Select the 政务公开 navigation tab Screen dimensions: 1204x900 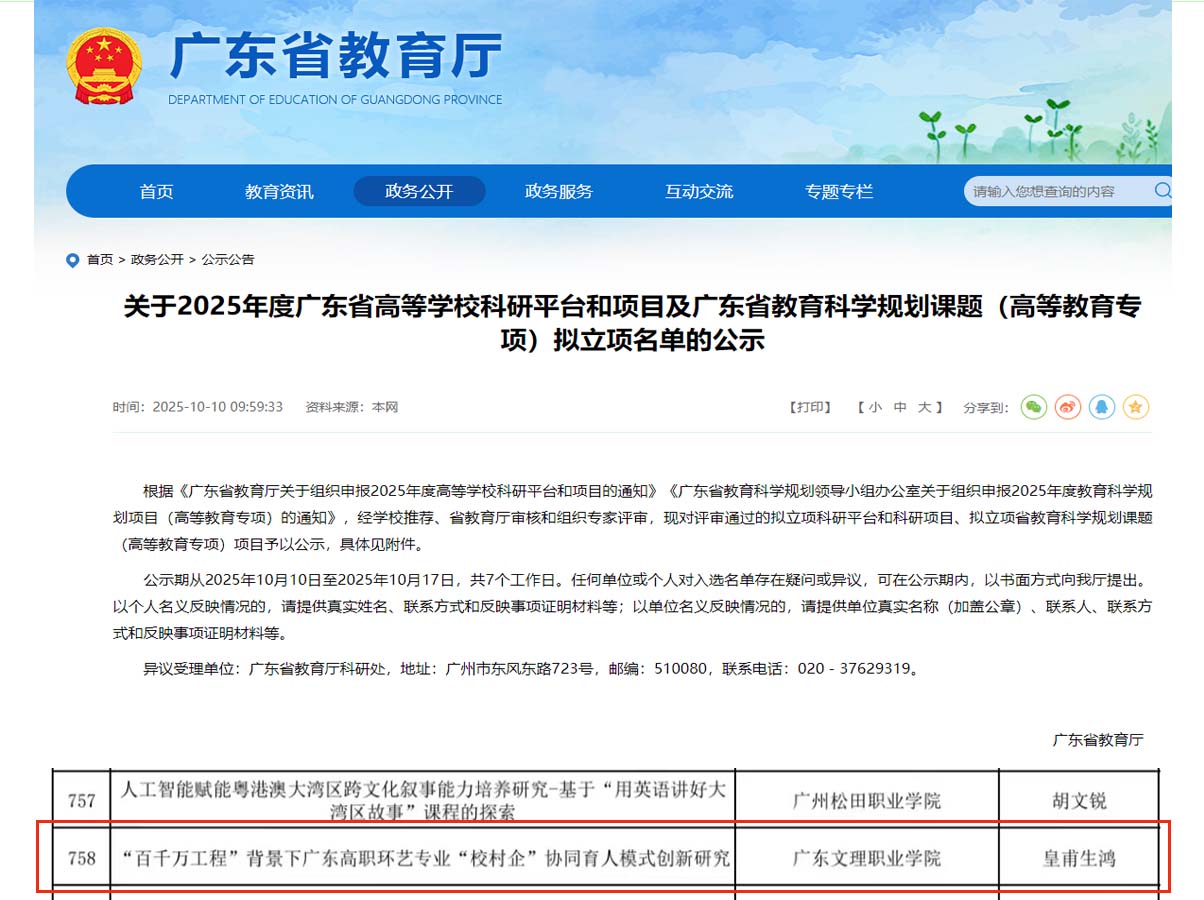(x=419, y=191)
